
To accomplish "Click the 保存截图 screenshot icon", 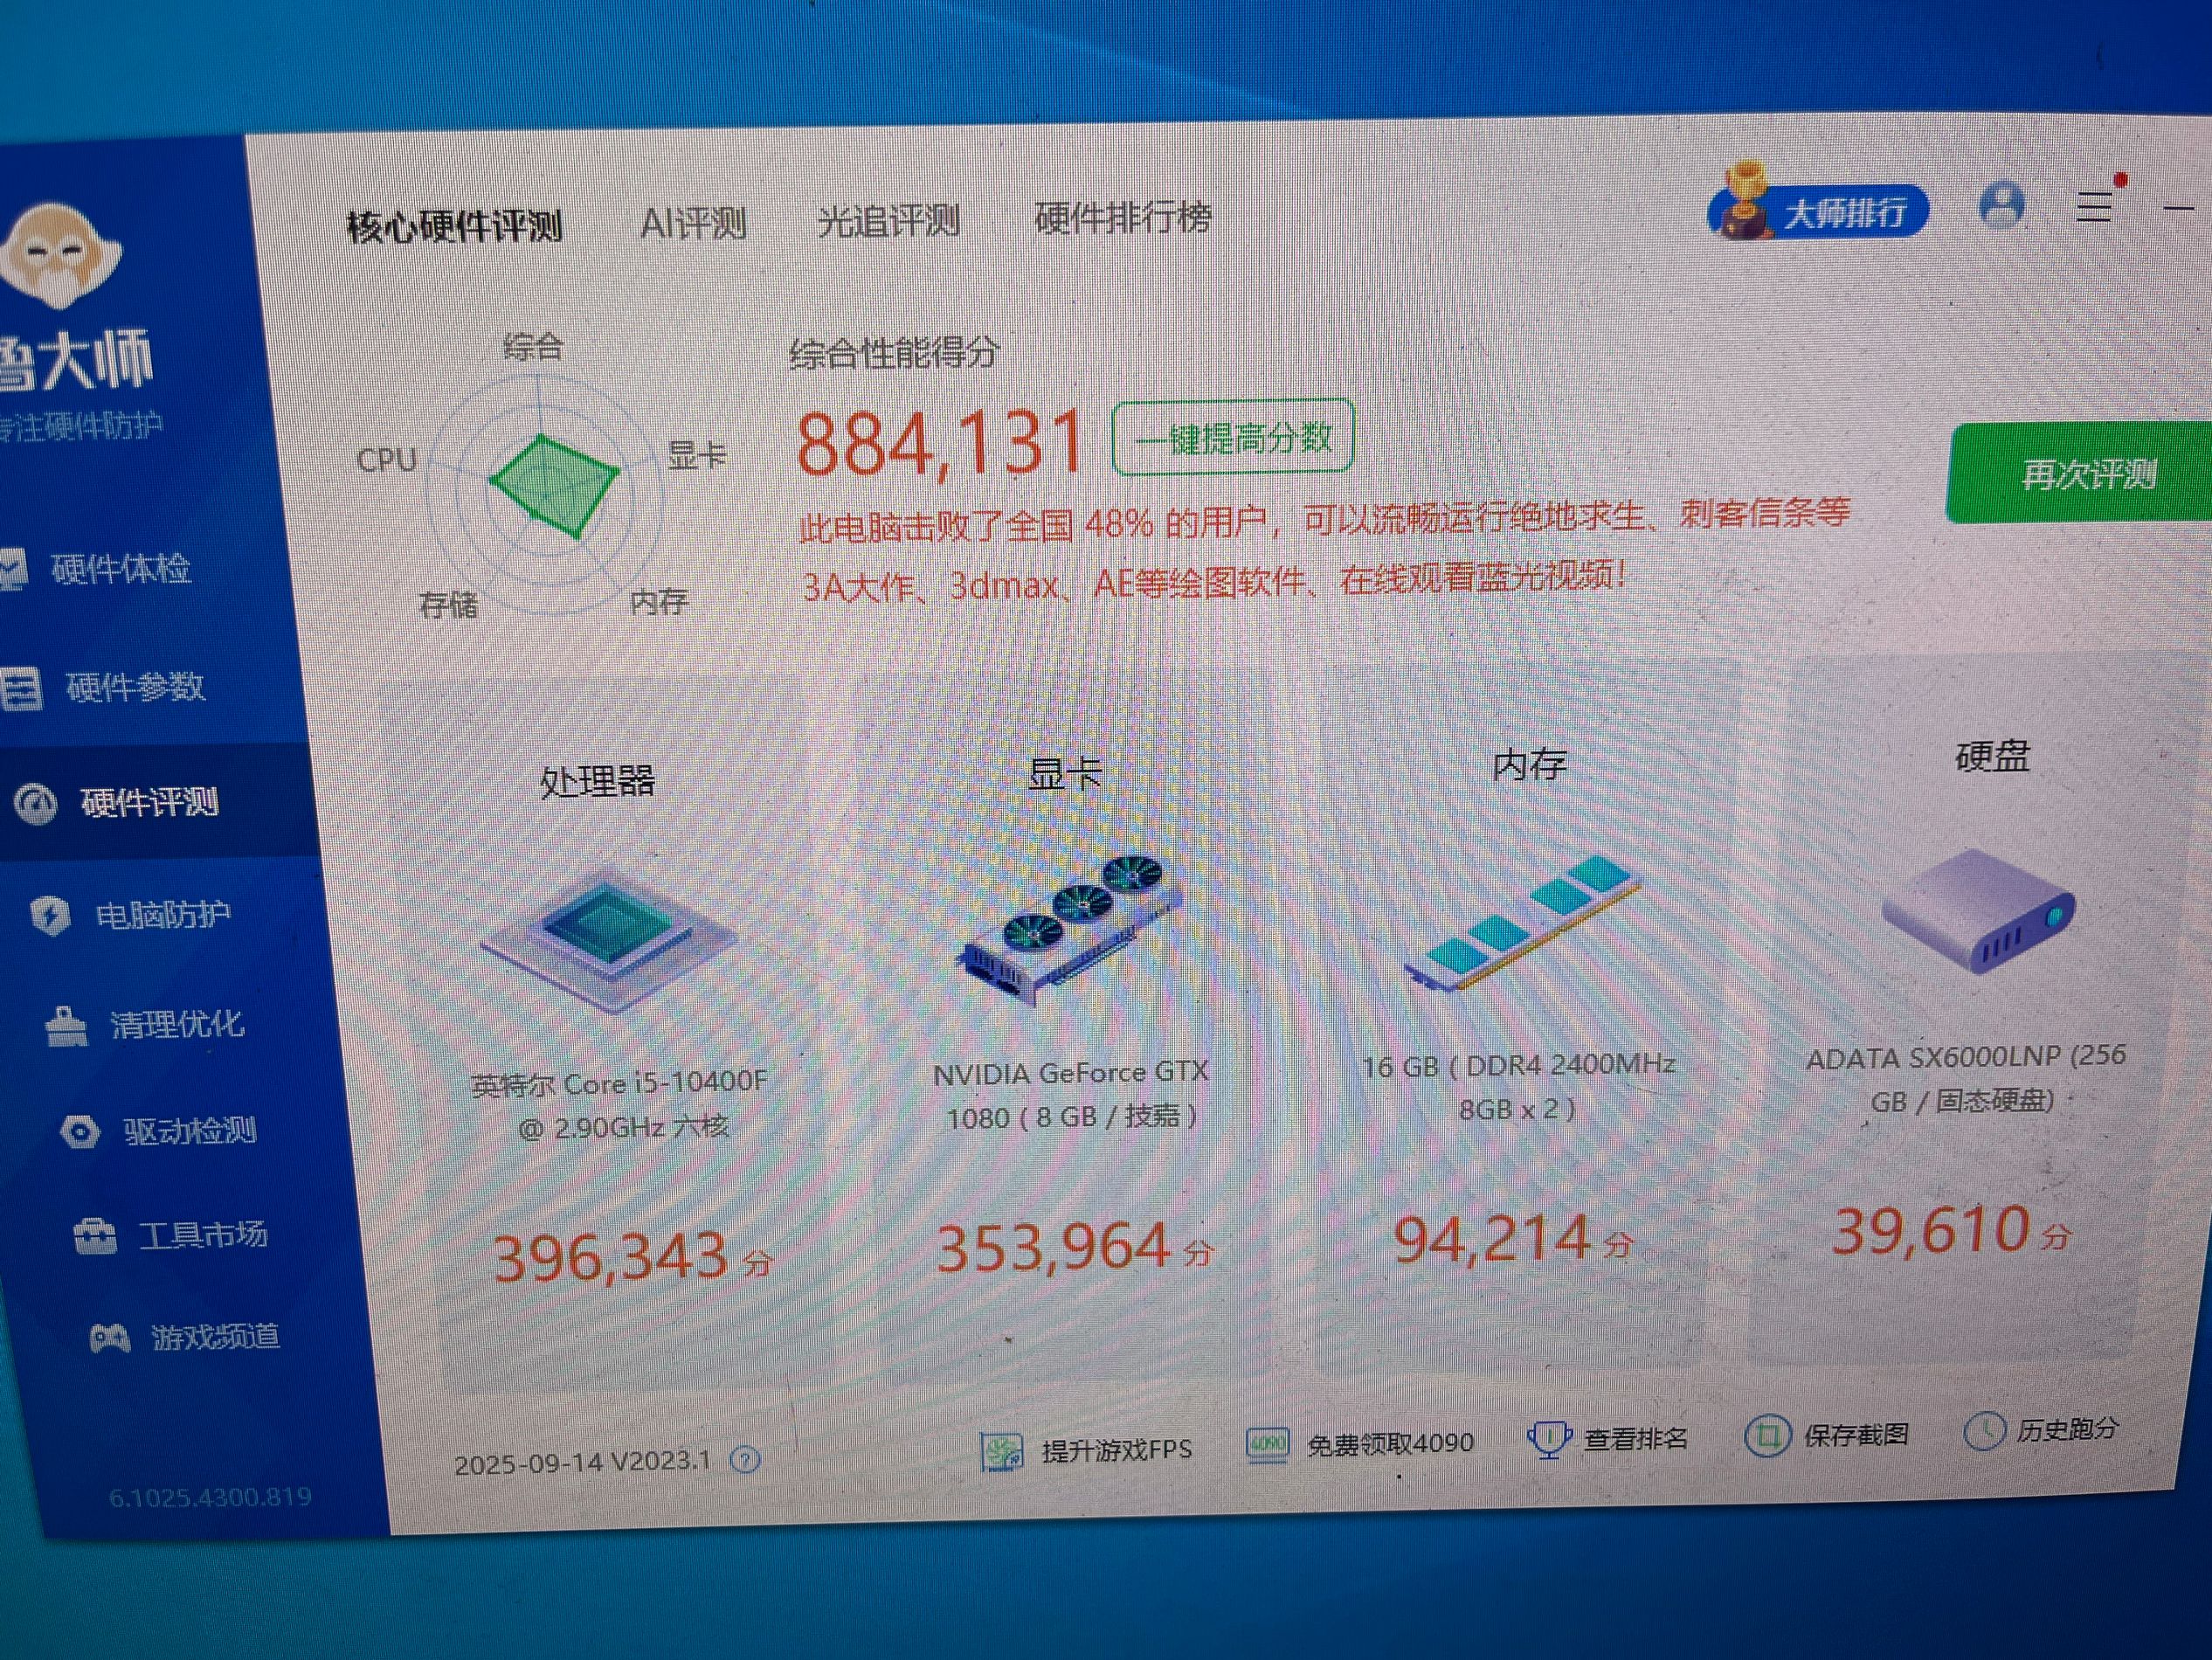I will [1767, 1436].
